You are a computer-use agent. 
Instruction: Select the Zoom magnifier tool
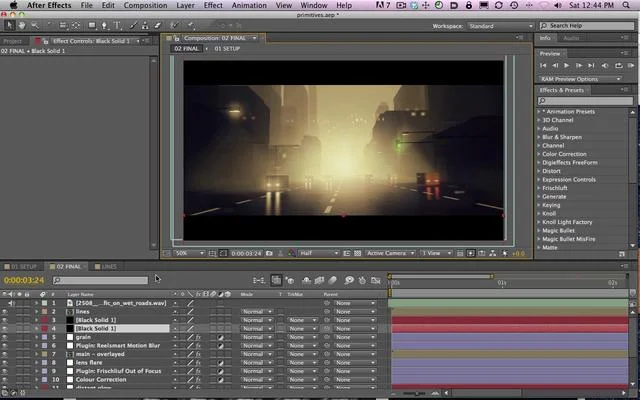pos(35,25)
